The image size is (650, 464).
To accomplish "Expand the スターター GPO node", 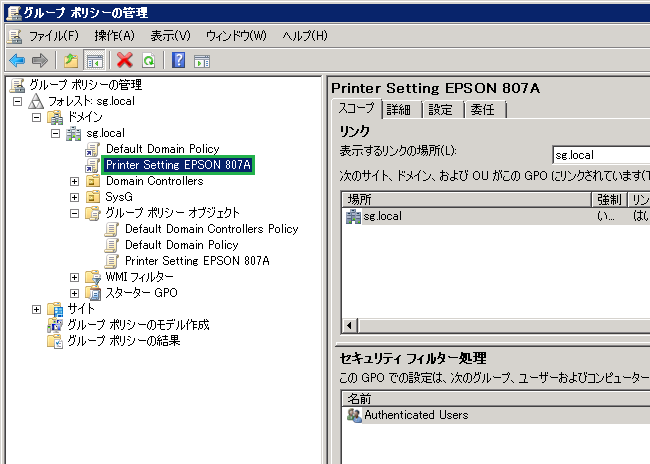I will click(x=75, y=294).
